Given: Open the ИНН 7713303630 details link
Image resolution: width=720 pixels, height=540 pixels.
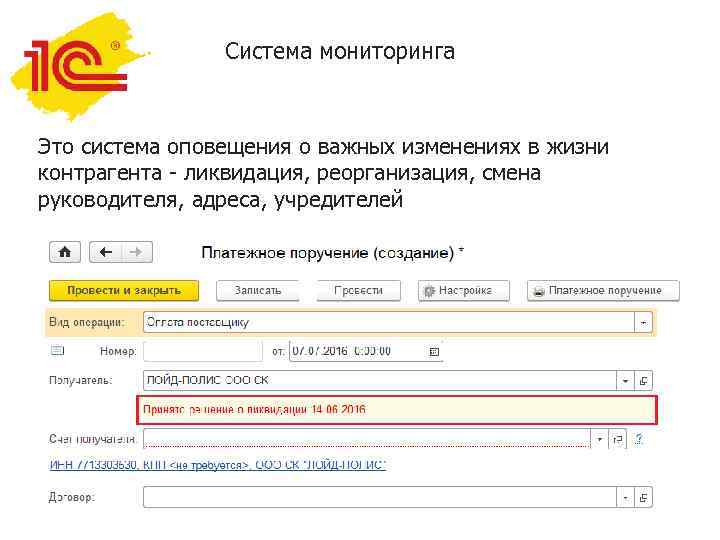Looking at the screenshot, I should (x=218, y=465).
